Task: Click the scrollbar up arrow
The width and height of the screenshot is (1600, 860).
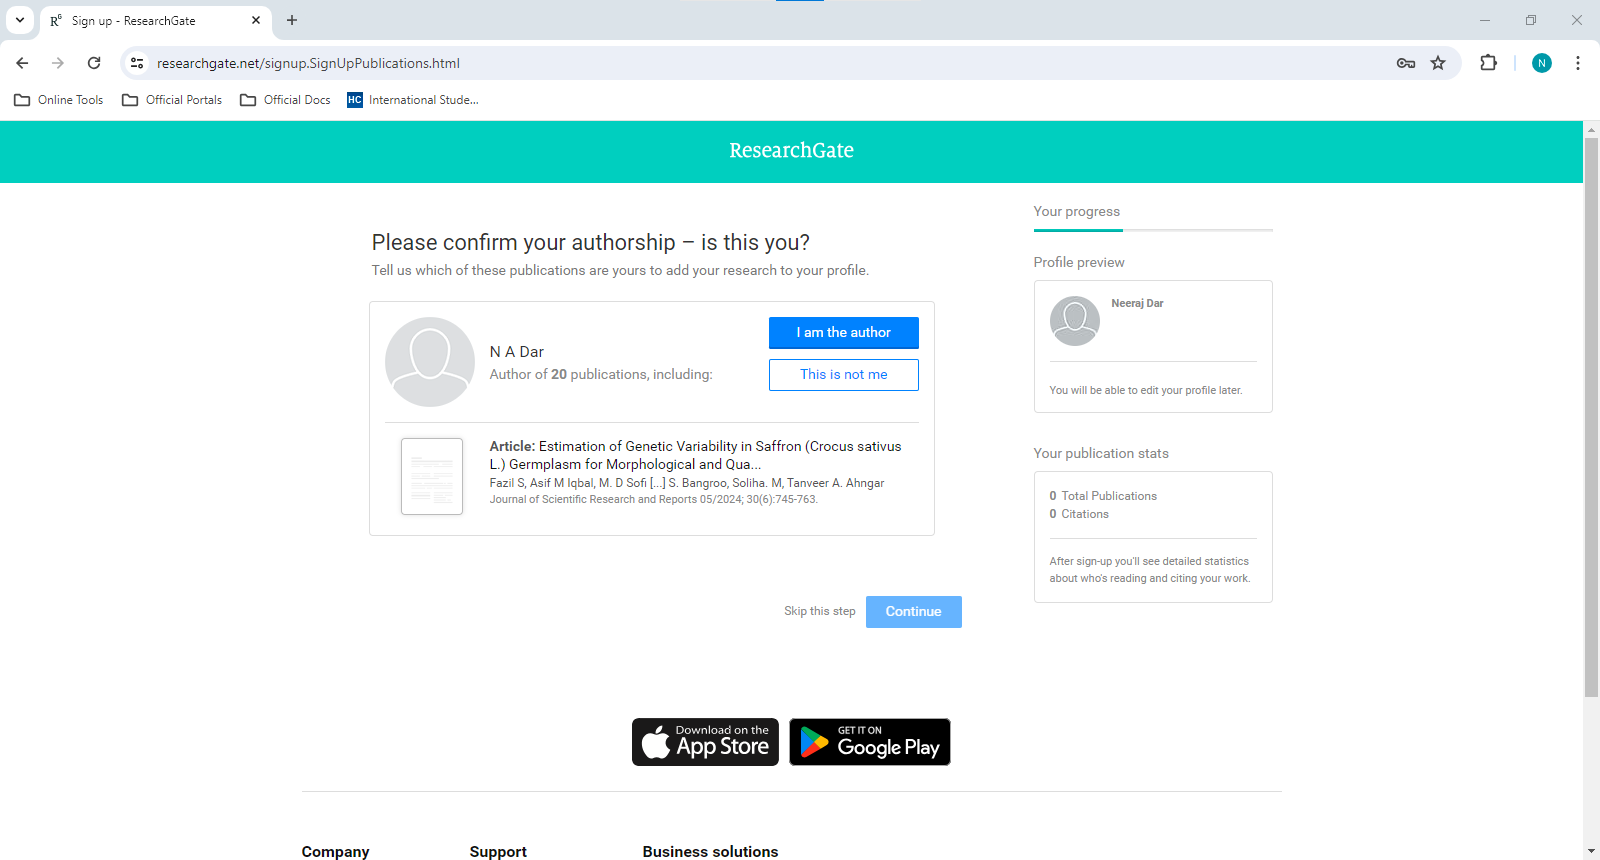Action: point(1591,130)
